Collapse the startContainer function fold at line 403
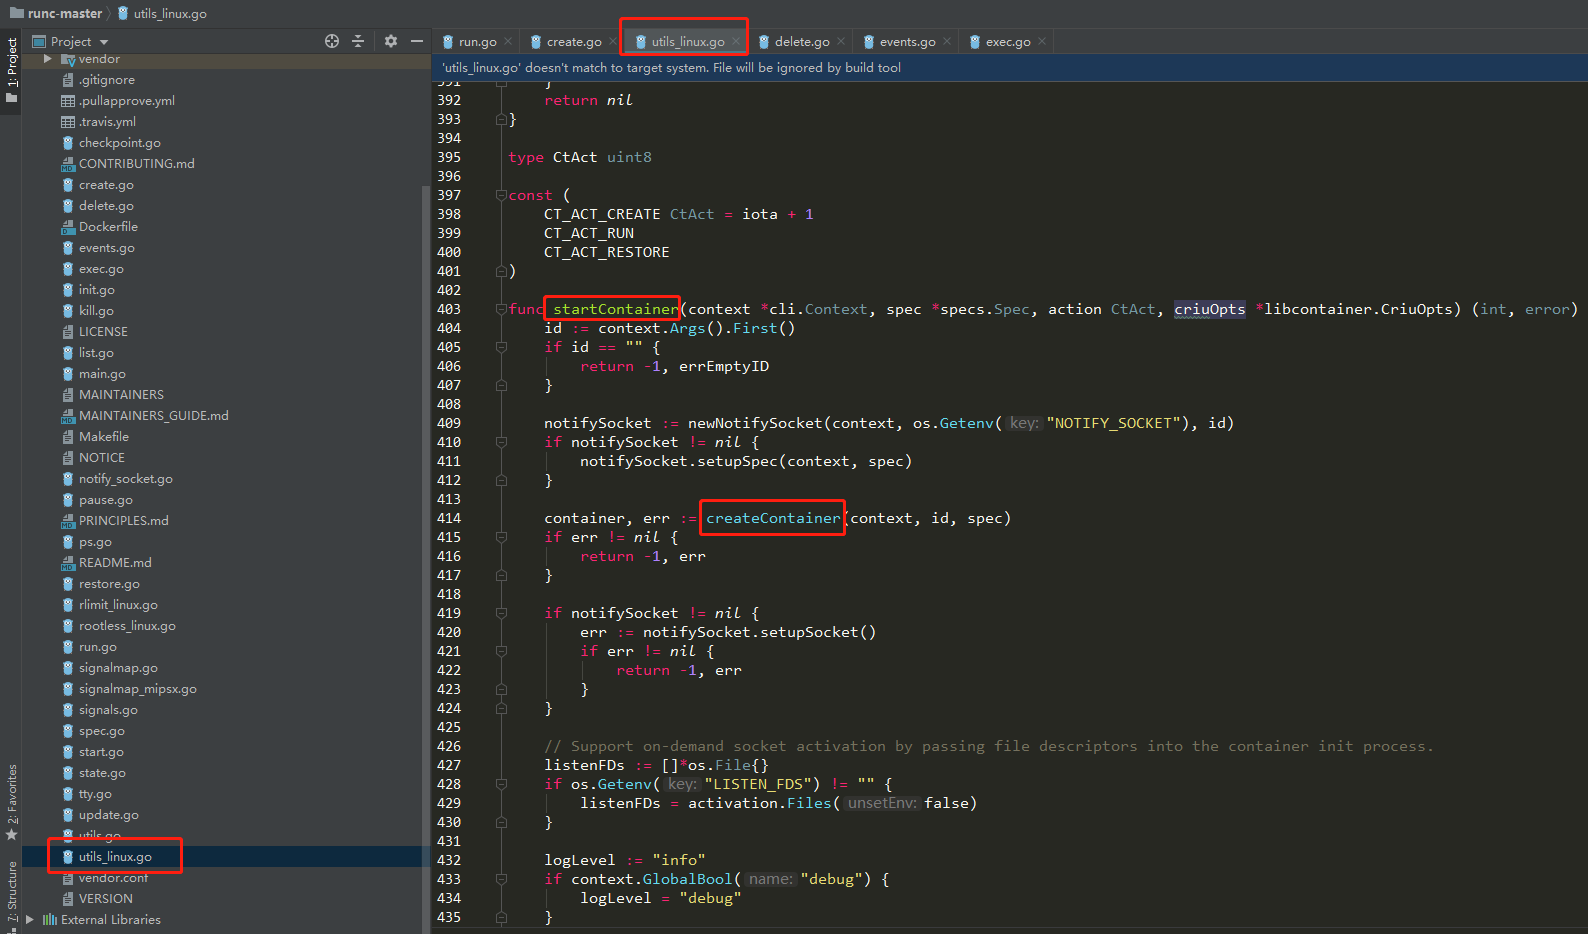Viewport: 1588px width, 934px height. coord(501,309)
